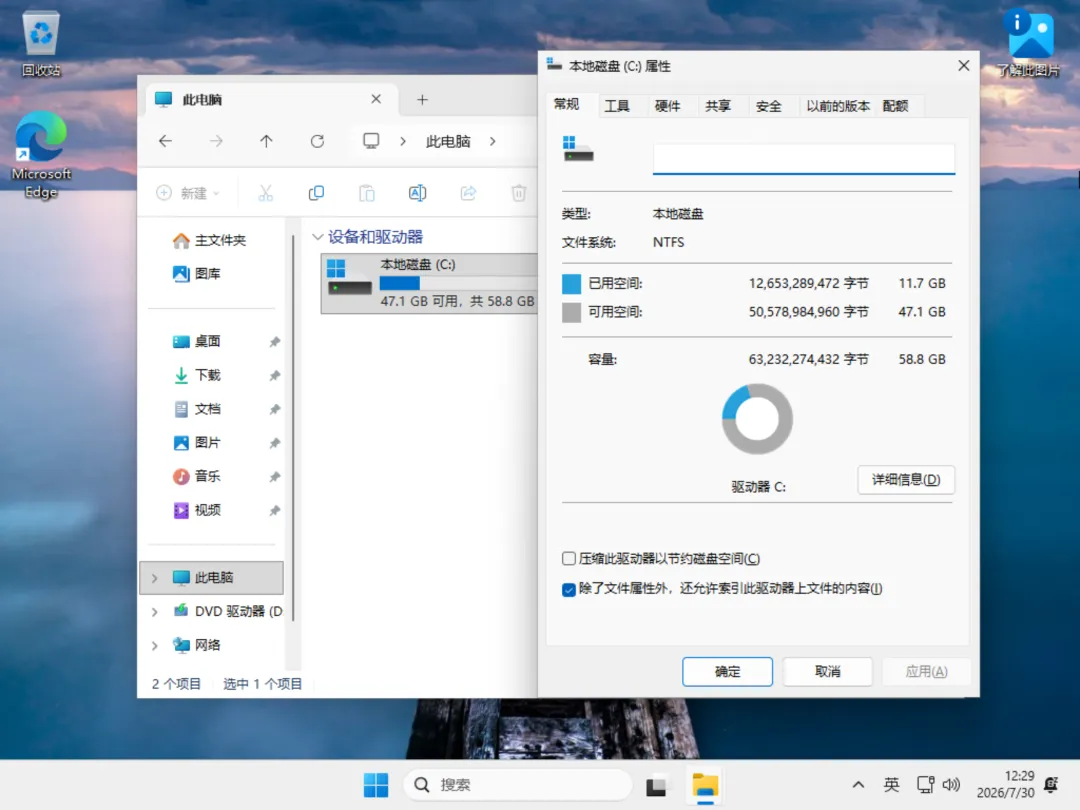1080x810 pixels.
Task: Click the drive C usage donut chart
Action: (x=757, y=419)
